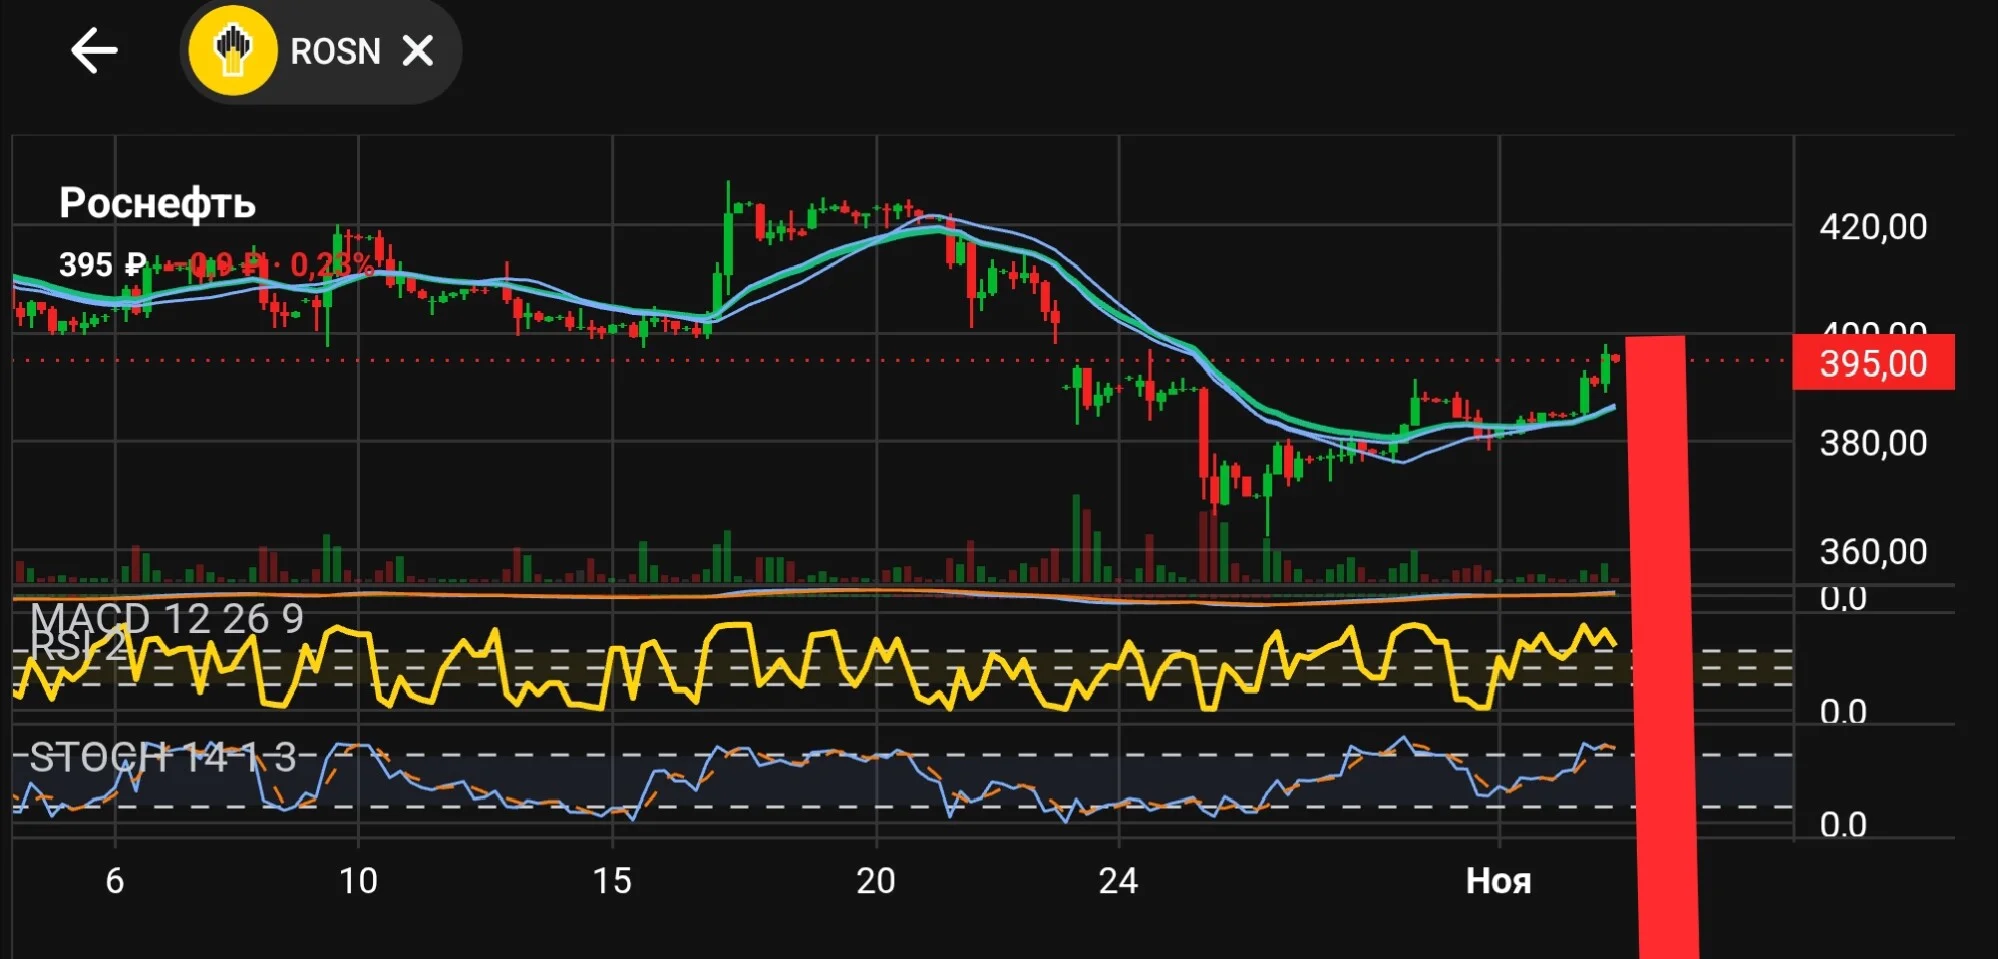1998x959 pixels.
Task: Tap the 420,00 price axis label
Action: pos(1873,227)
